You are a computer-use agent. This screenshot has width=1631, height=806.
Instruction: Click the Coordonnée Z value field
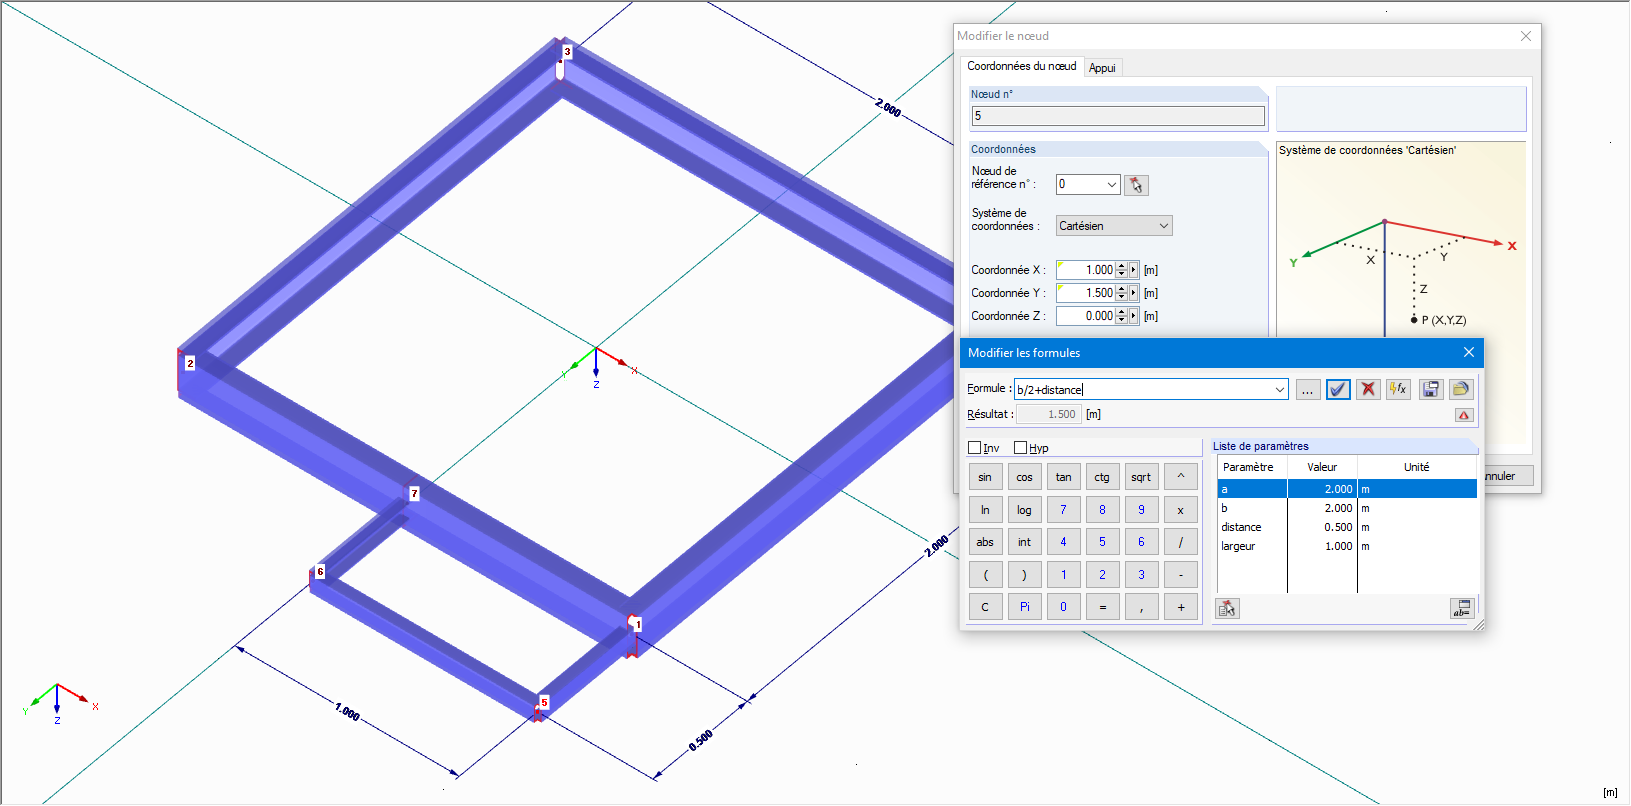pyautogui.click(x=1086, y=316)
